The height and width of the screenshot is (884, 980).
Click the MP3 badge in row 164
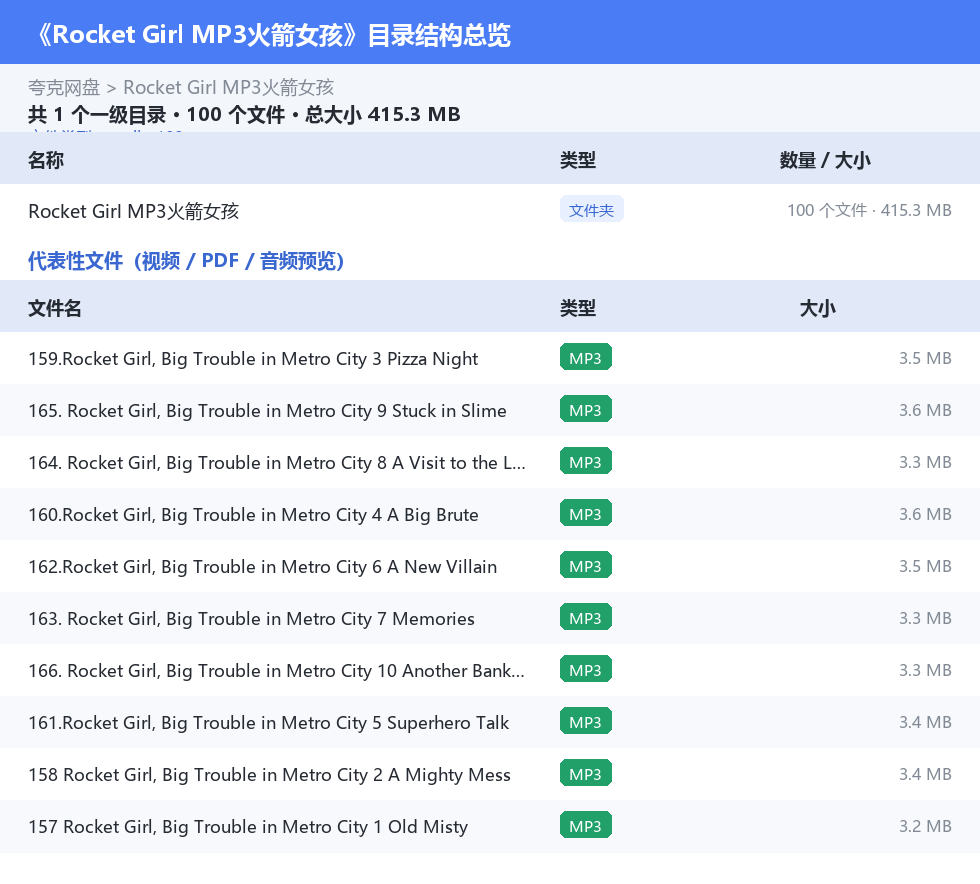586,461
